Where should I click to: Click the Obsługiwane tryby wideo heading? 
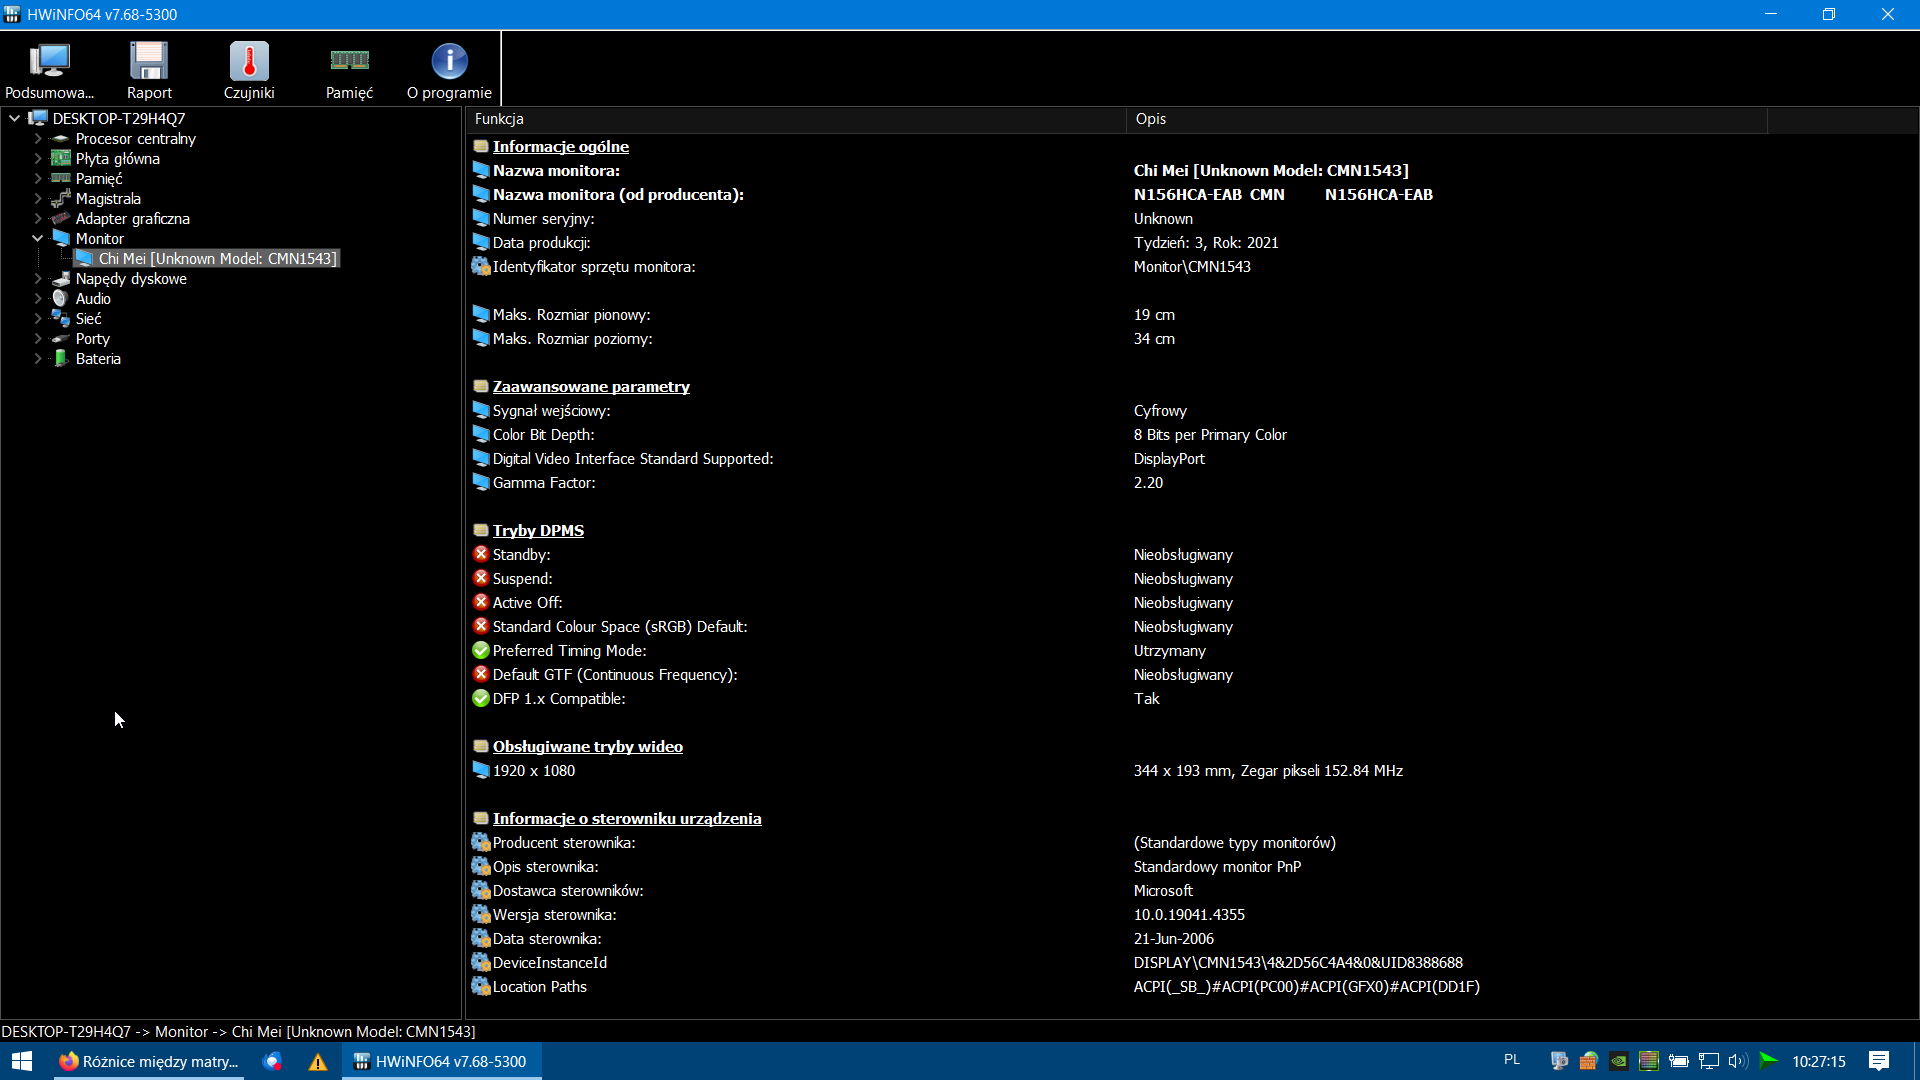tap(588, 746)
